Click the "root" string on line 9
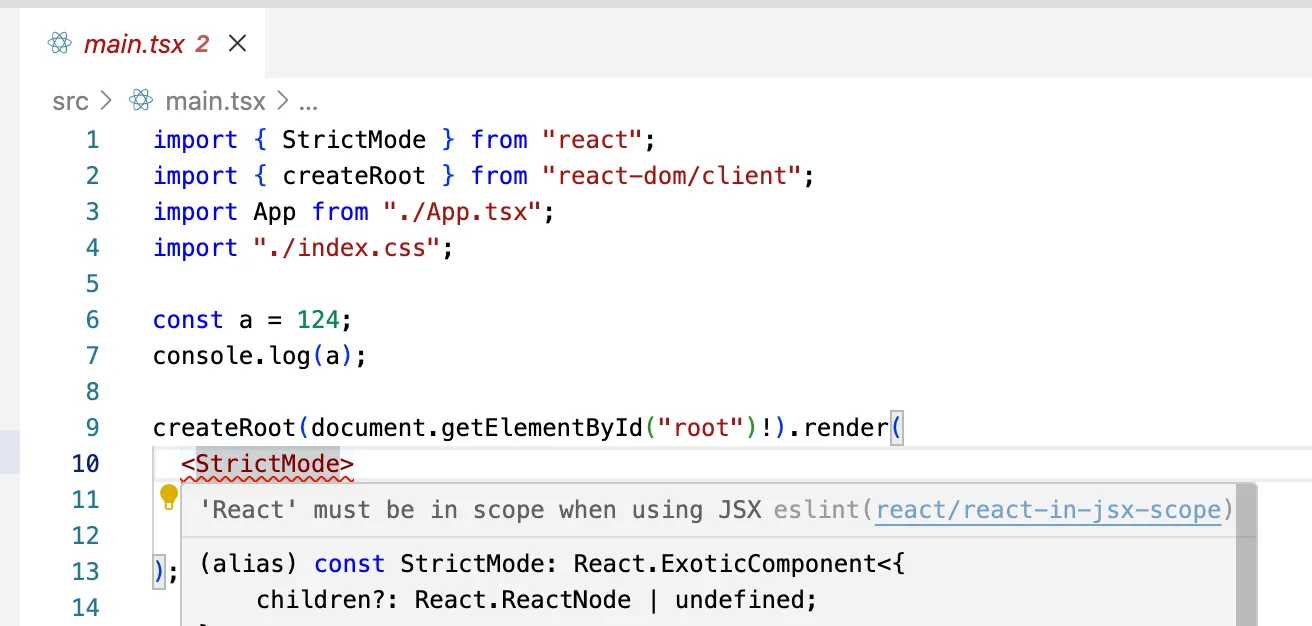Screen dimensions: 1312x626 tap(700, 428)
